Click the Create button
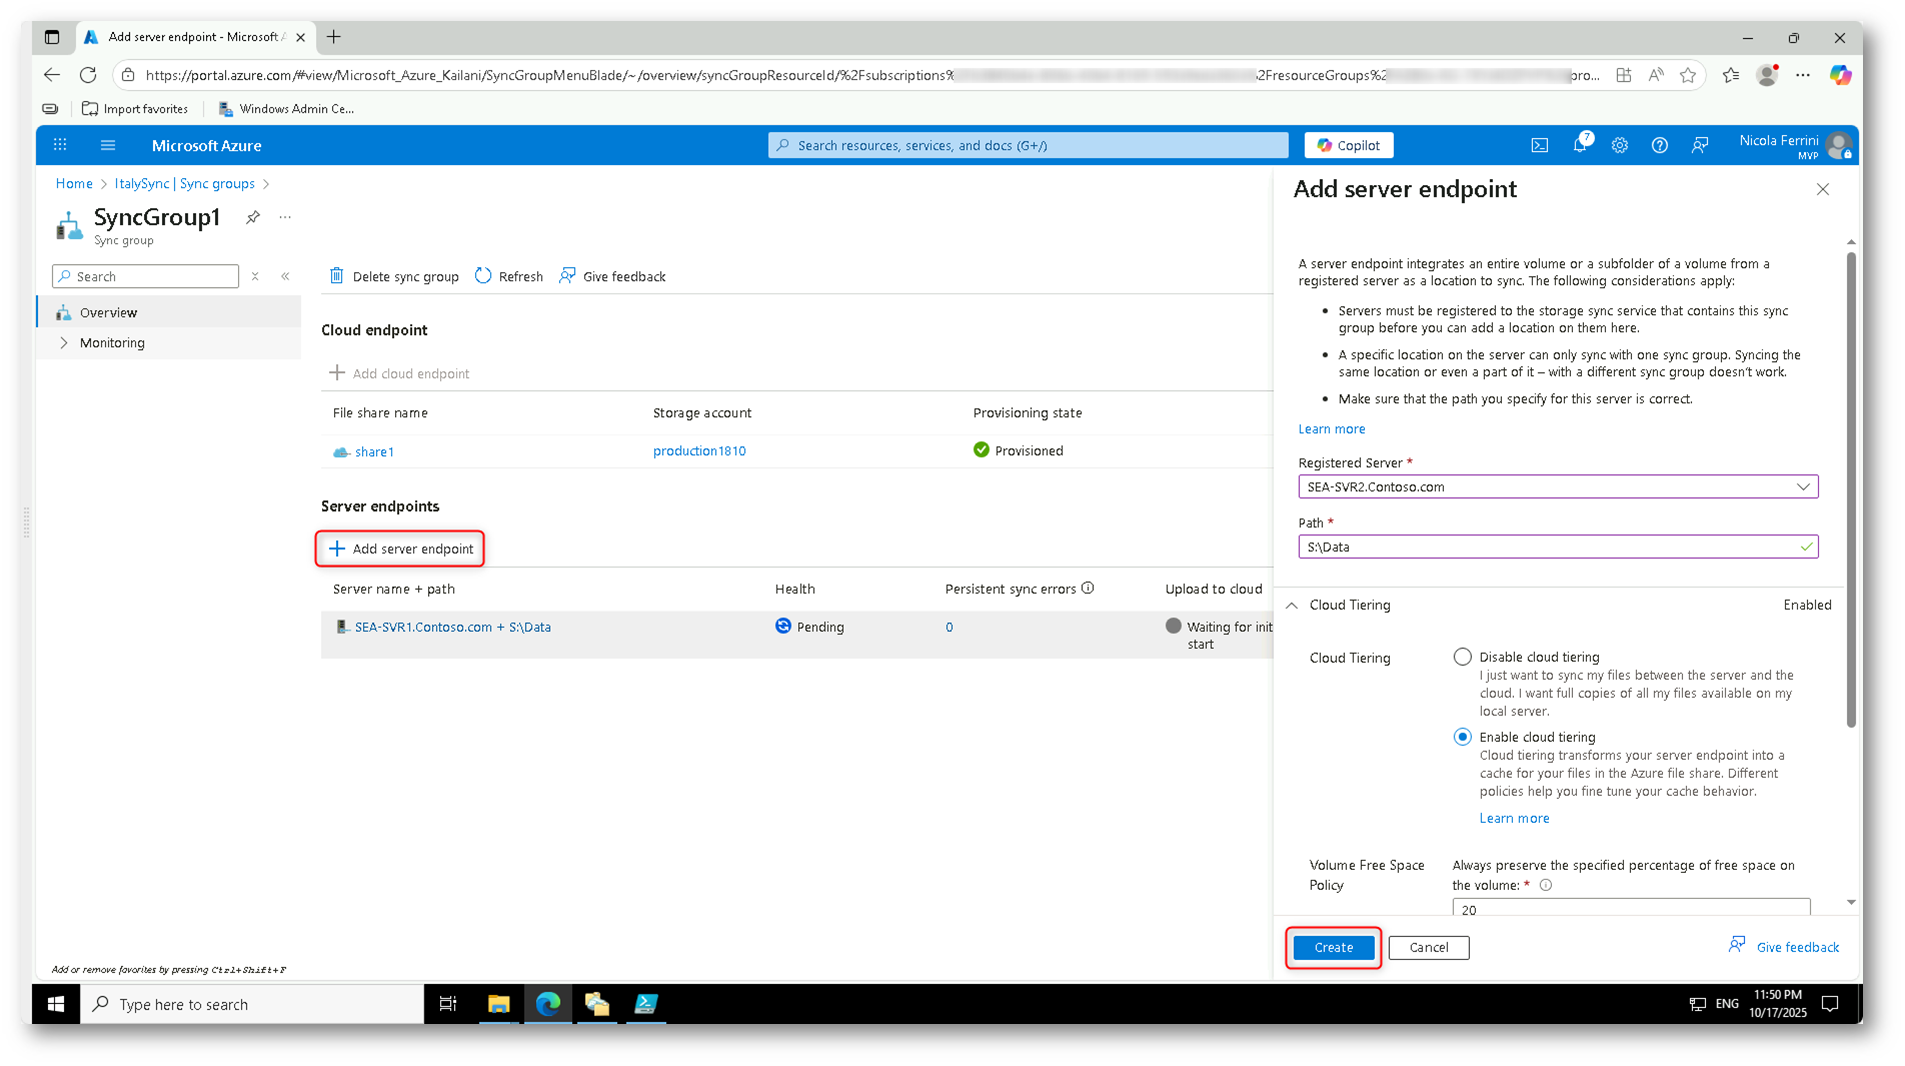1905x1066 pixels. click(x=1333, y=947)
